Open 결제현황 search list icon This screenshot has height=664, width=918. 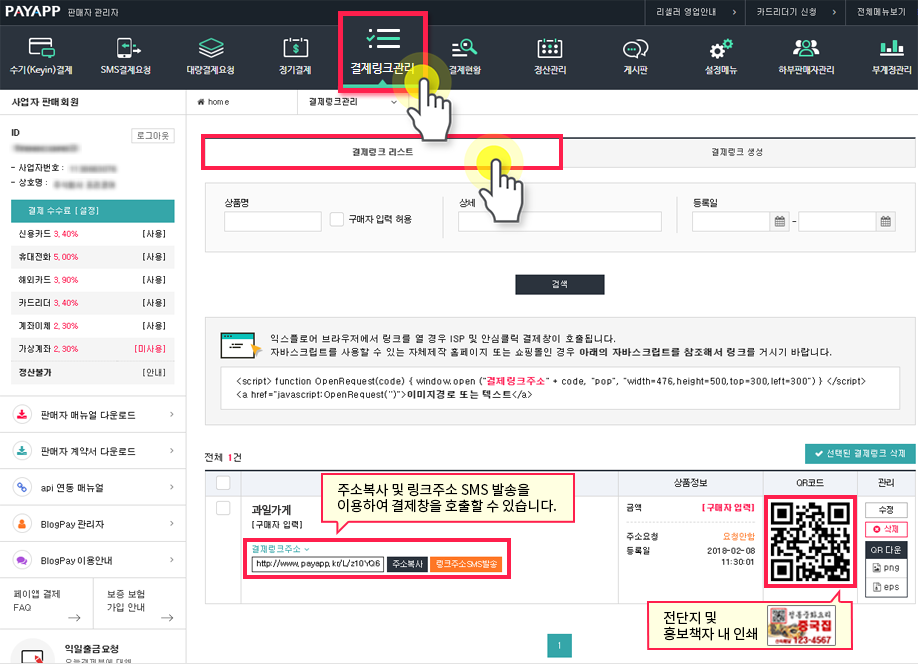pyautogui.click(x=464, y=47)
